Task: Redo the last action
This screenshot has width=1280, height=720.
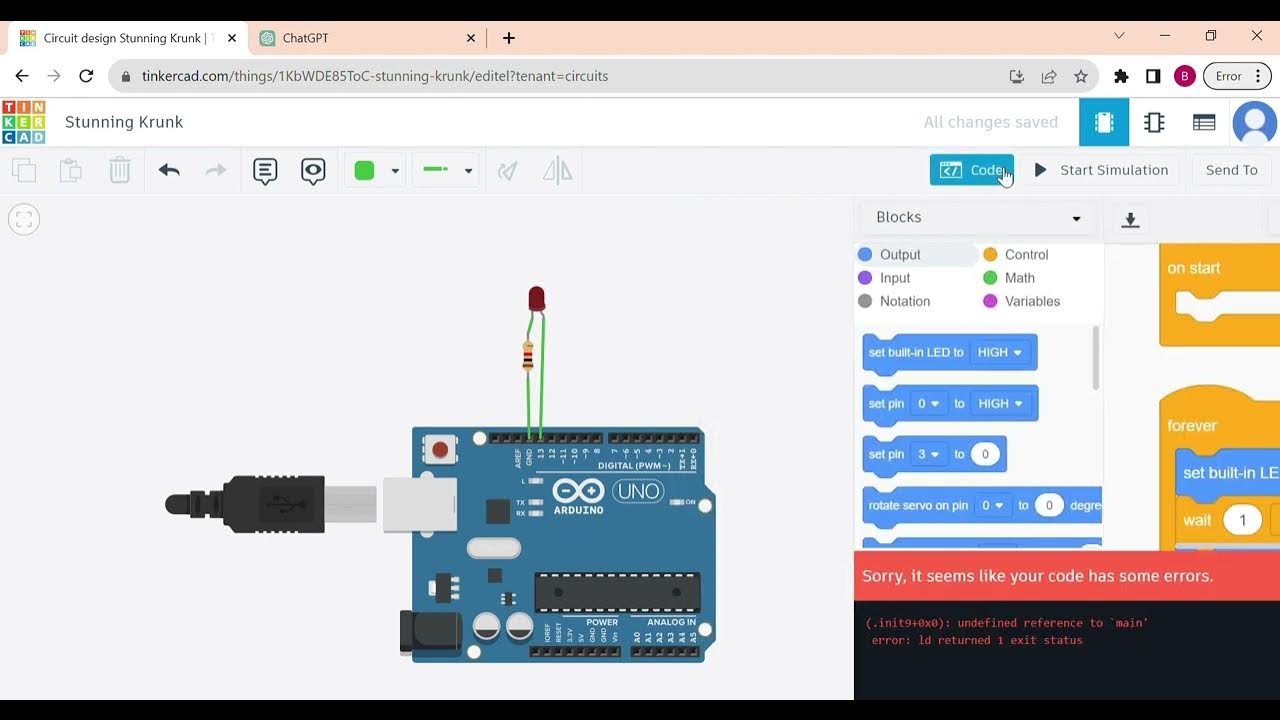Action: pos(215,170)
